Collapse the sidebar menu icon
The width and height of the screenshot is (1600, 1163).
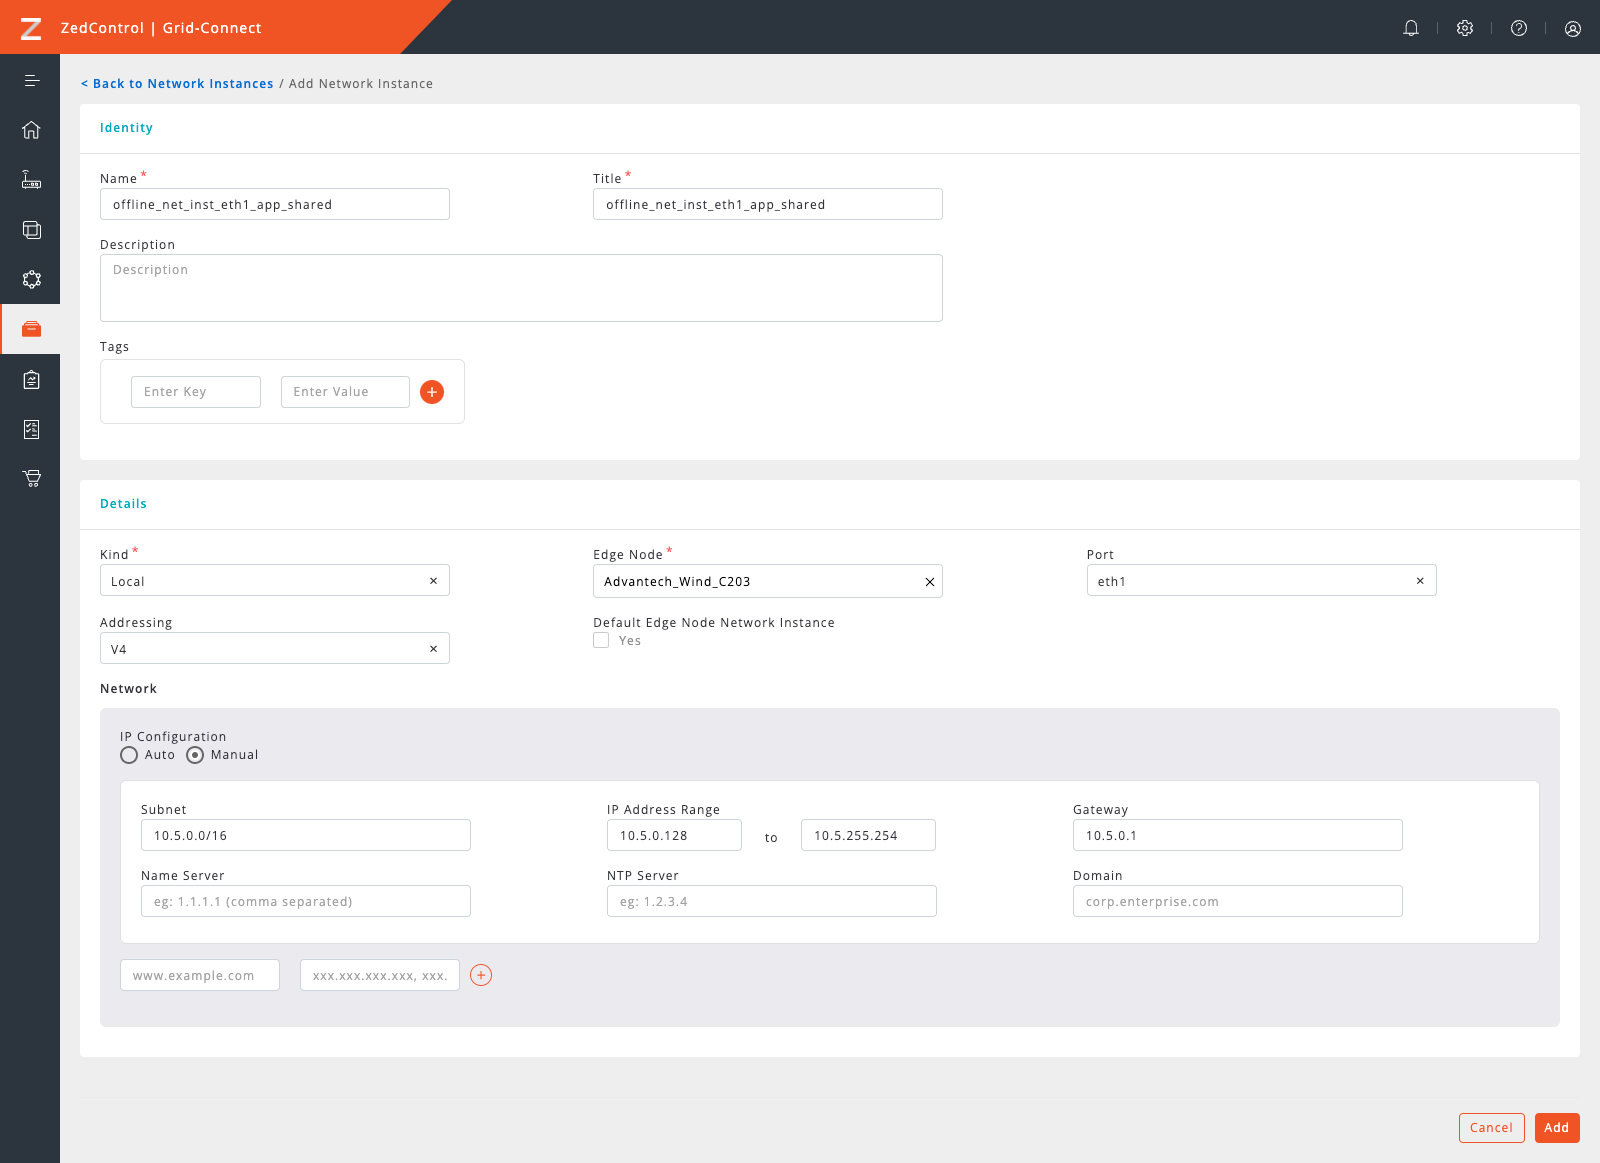(32, 80)
